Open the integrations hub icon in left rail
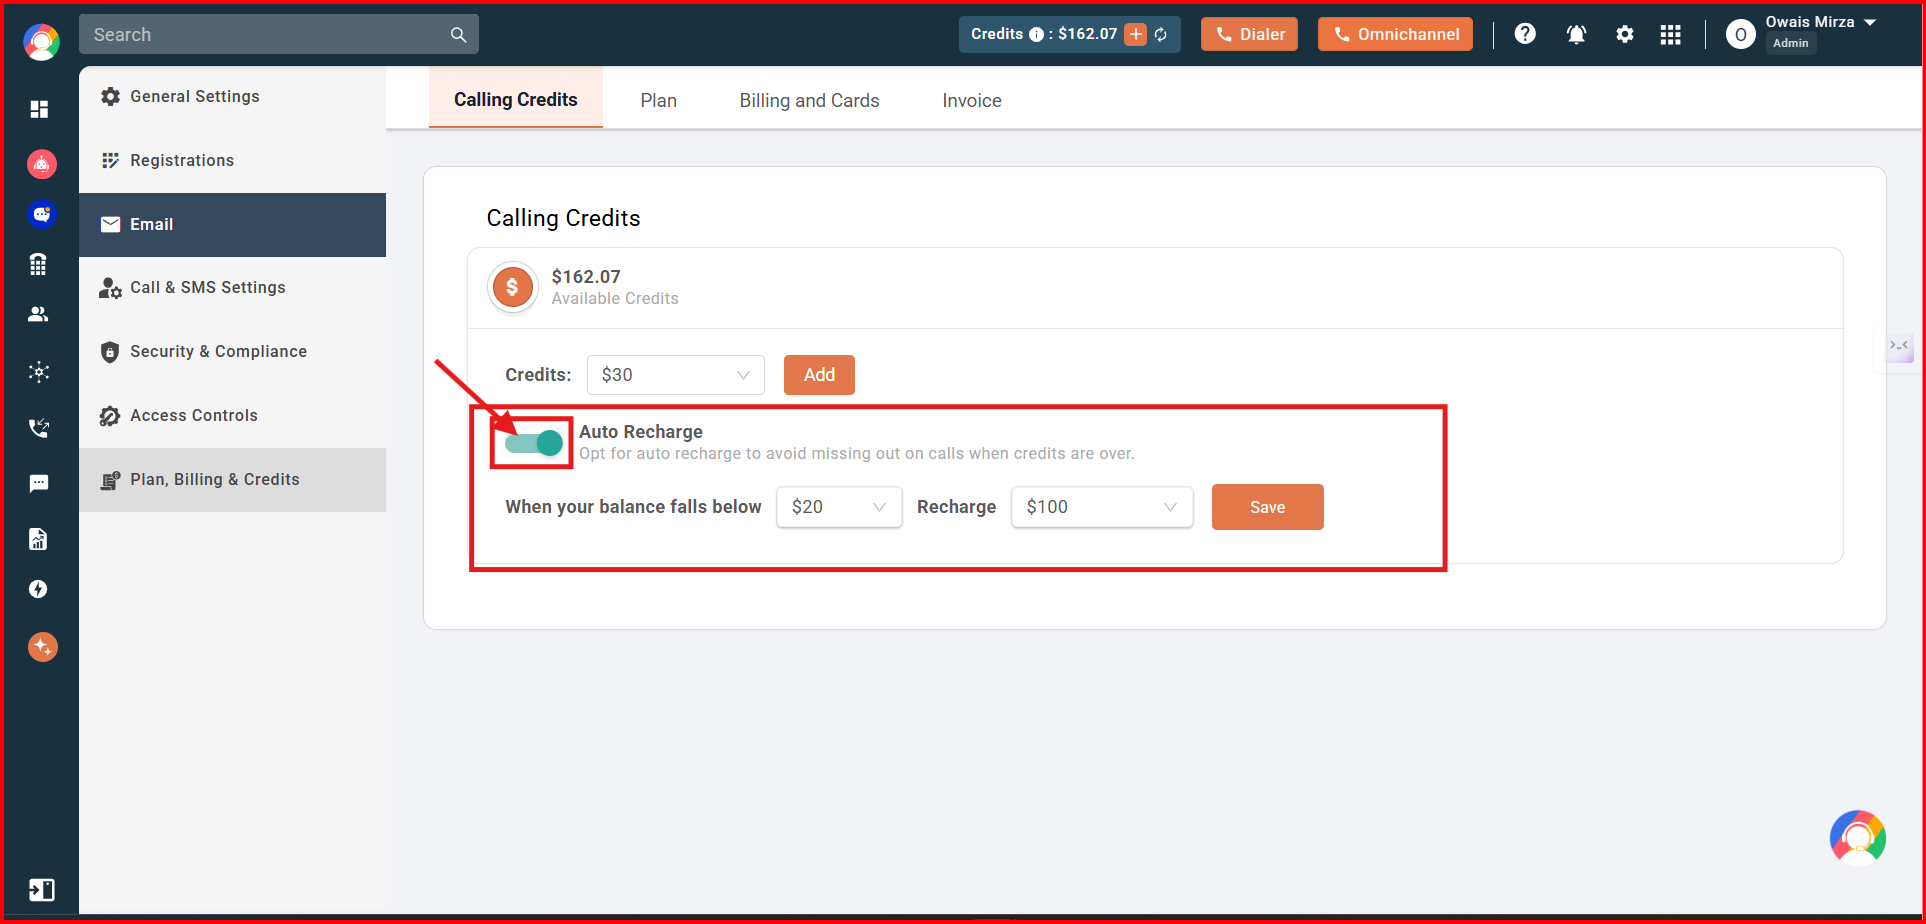 (x=38, y=372)
